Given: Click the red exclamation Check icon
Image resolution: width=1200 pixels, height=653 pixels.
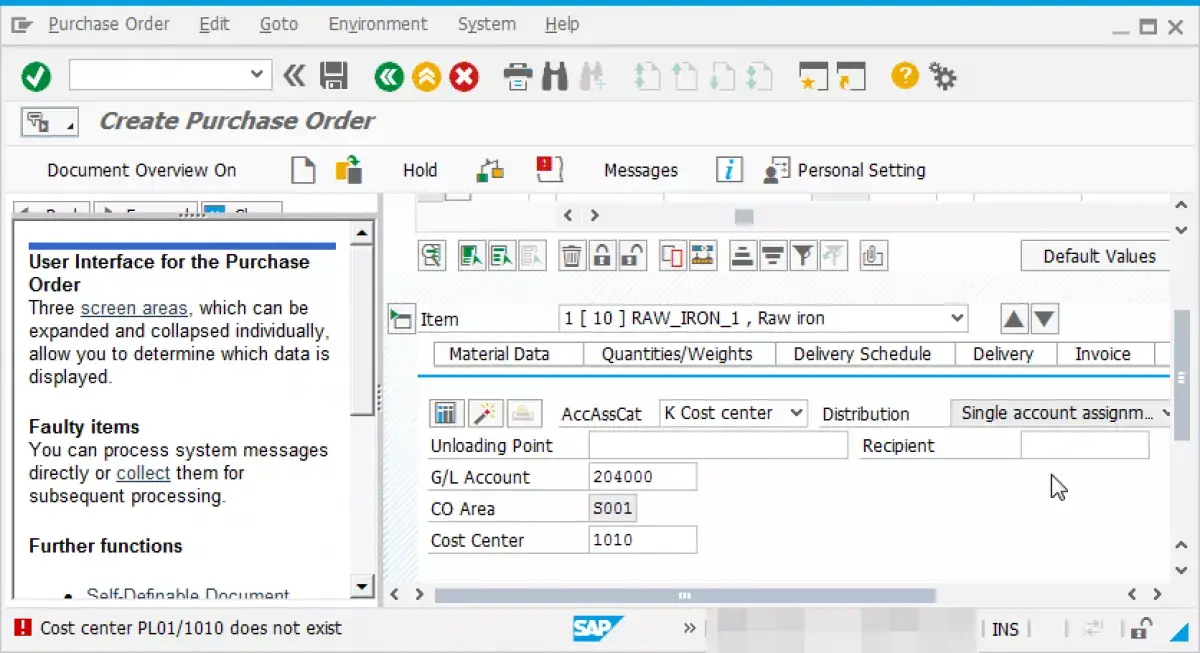Looking at the screenshot, I should coord(550,169).
